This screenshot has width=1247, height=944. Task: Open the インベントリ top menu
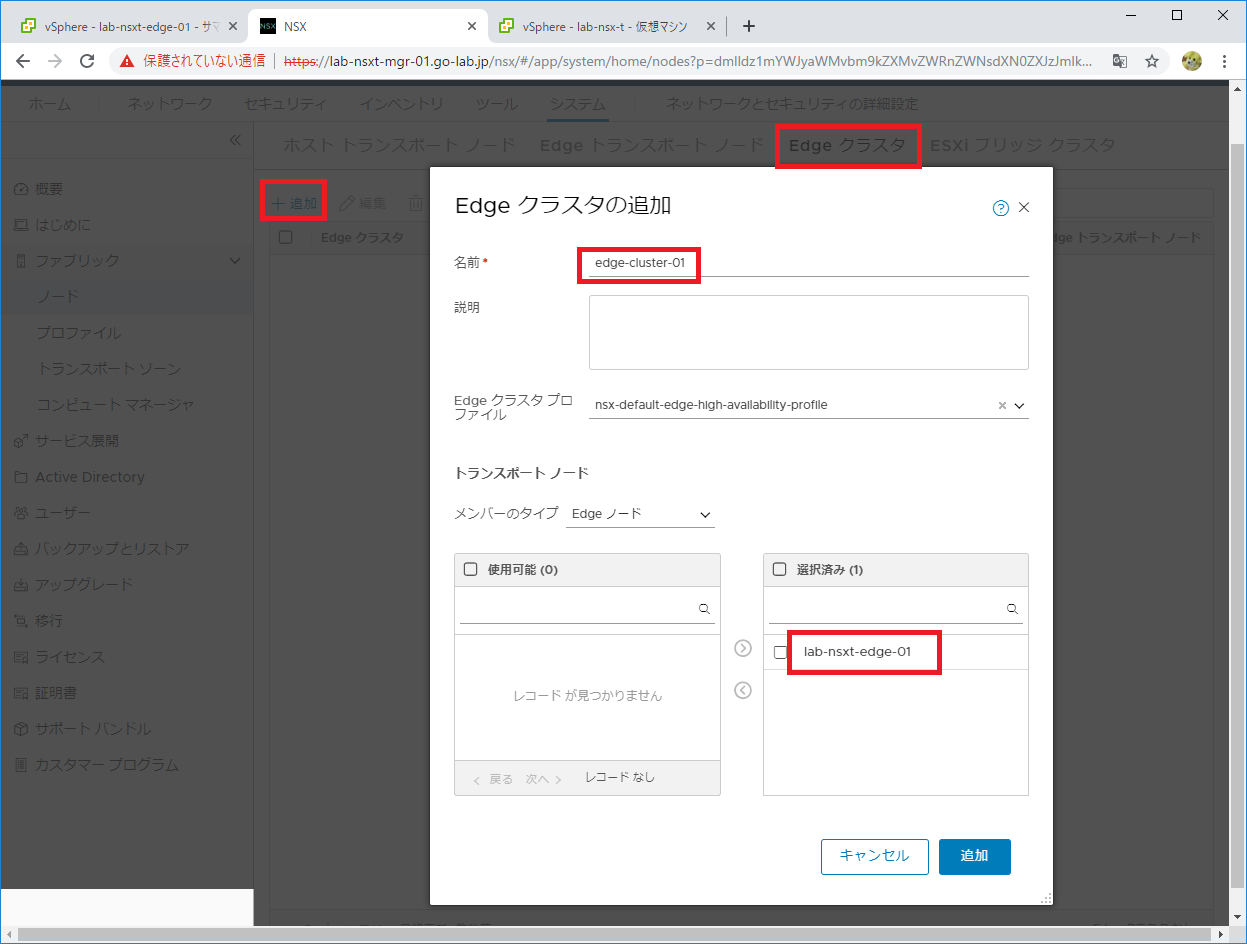click(402, 104)
